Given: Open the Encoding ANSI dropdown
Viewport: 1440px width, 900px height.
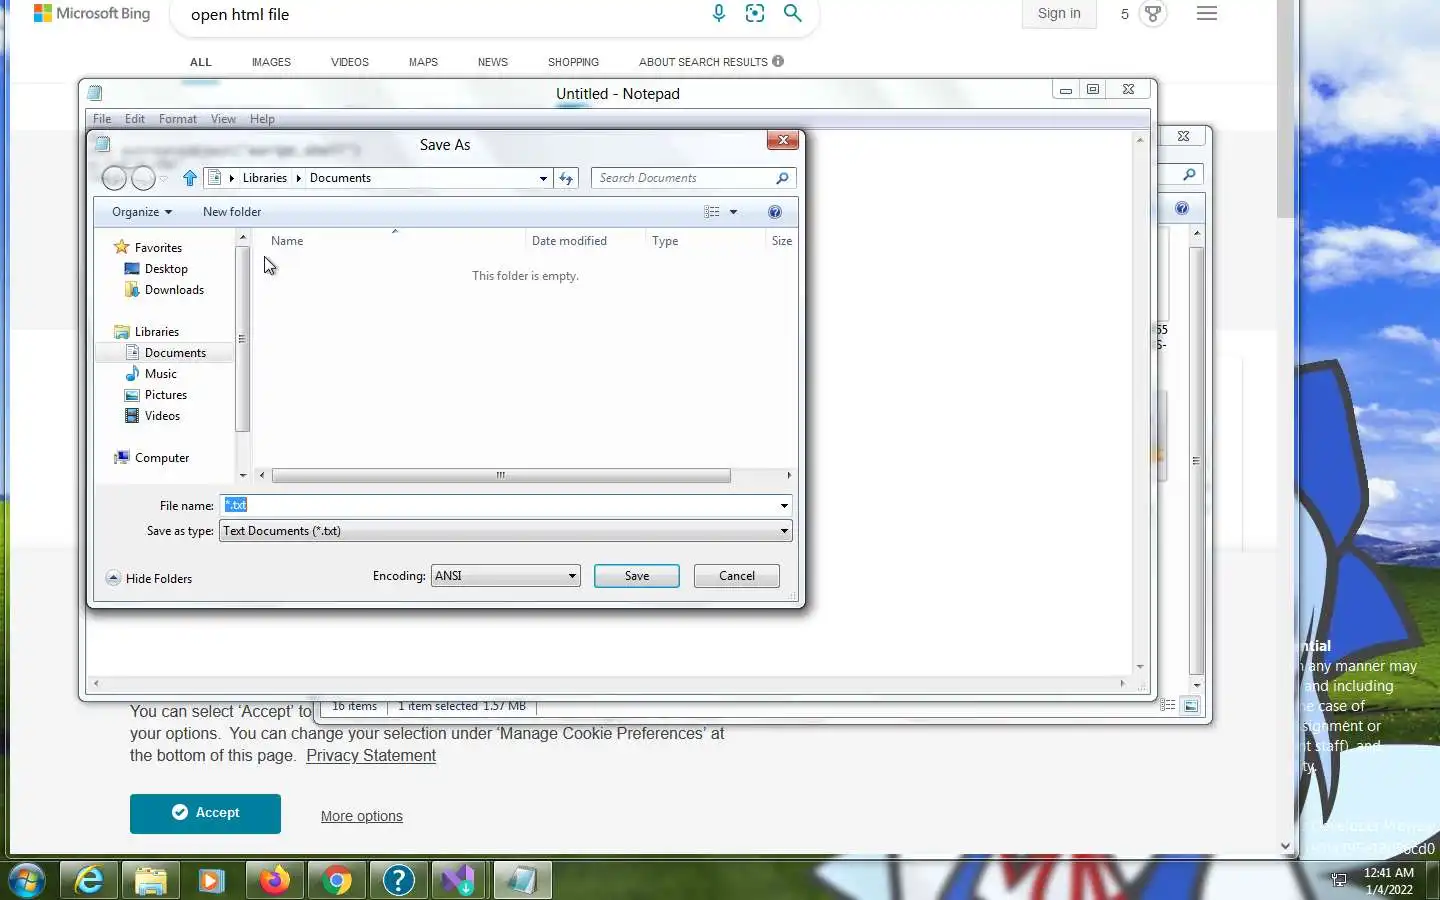Looking at the screenshot, I should [505, 576].
